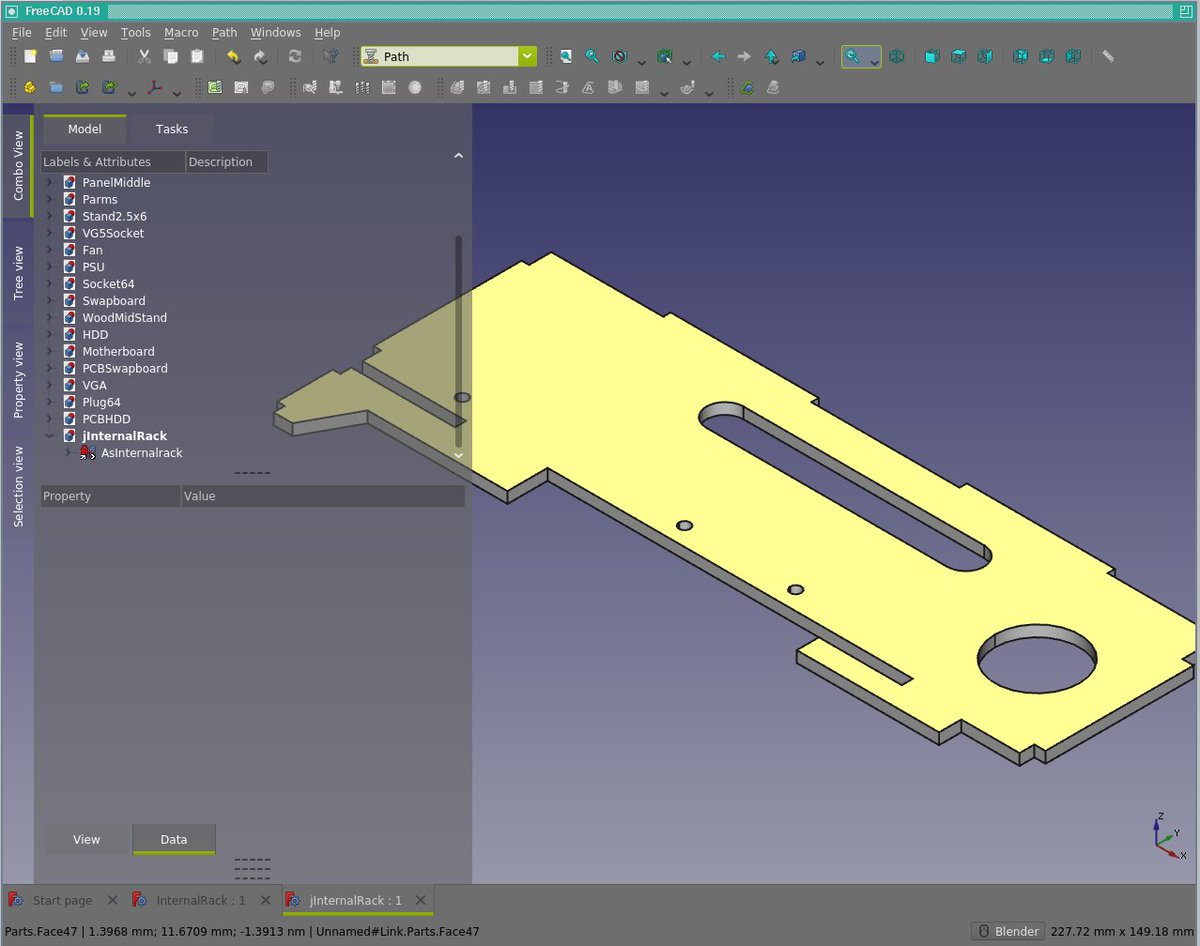
Task: Go back with the left arrow icon
Action: pos(717,57)
